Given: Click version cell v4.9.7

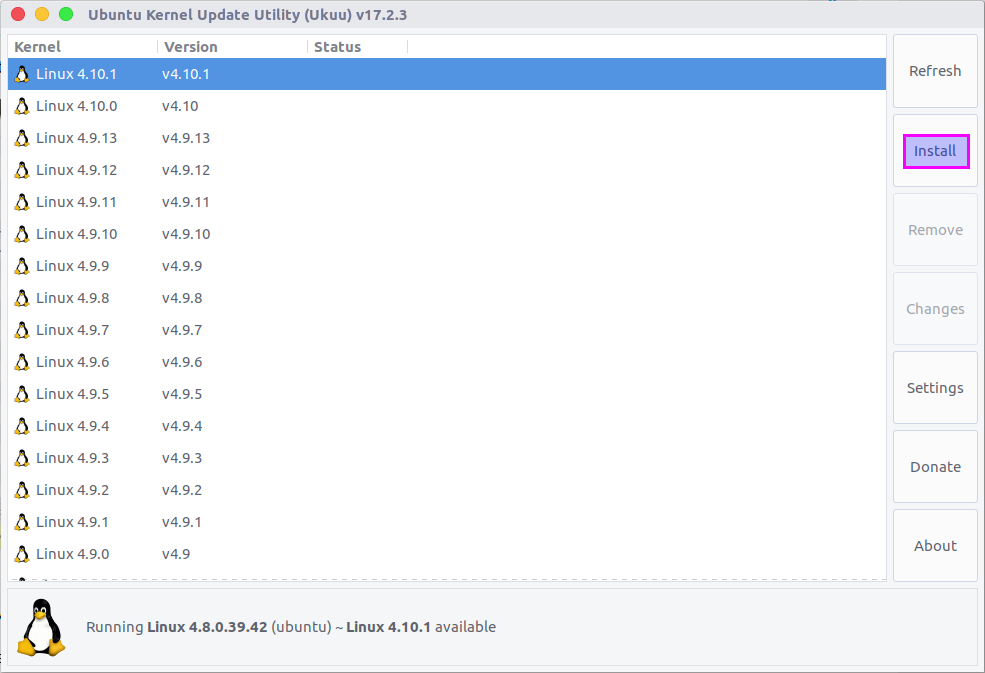Looking at the screenshot, I should pos(182,331).
